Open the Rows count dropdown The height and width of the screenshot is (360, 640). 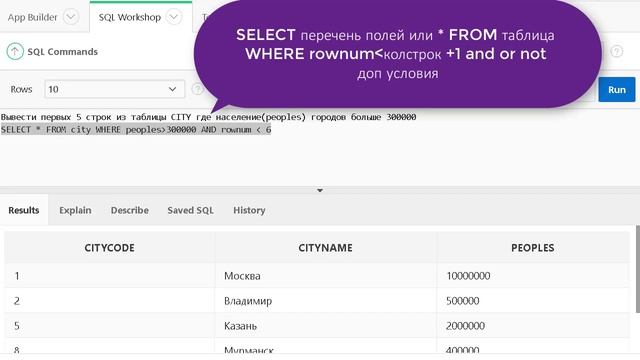click(x=114, y=89)
